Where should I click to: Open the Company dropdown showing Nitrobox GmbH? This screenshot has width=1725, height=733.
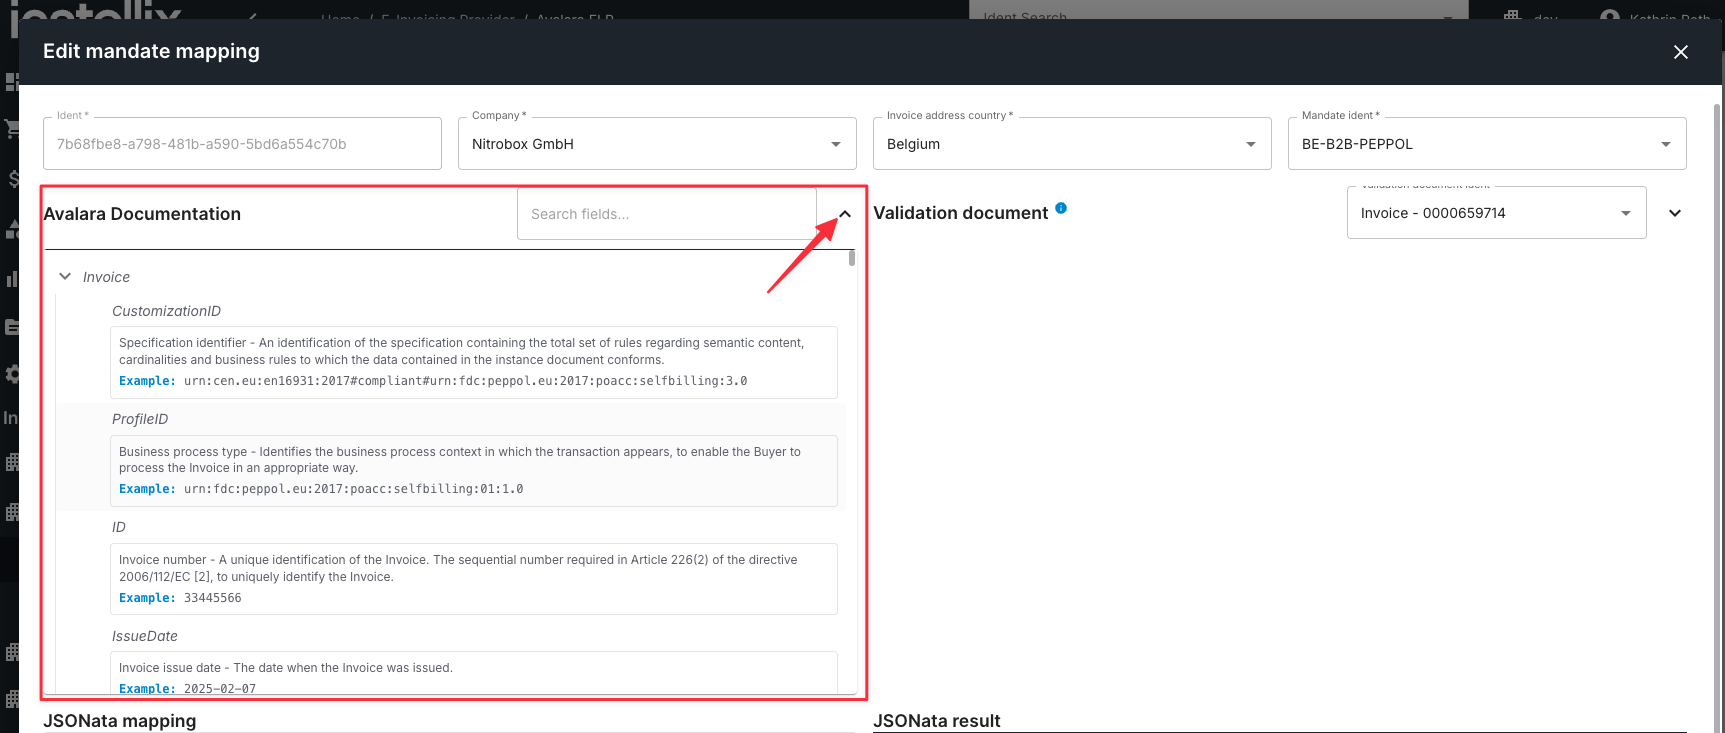point(657,144)
